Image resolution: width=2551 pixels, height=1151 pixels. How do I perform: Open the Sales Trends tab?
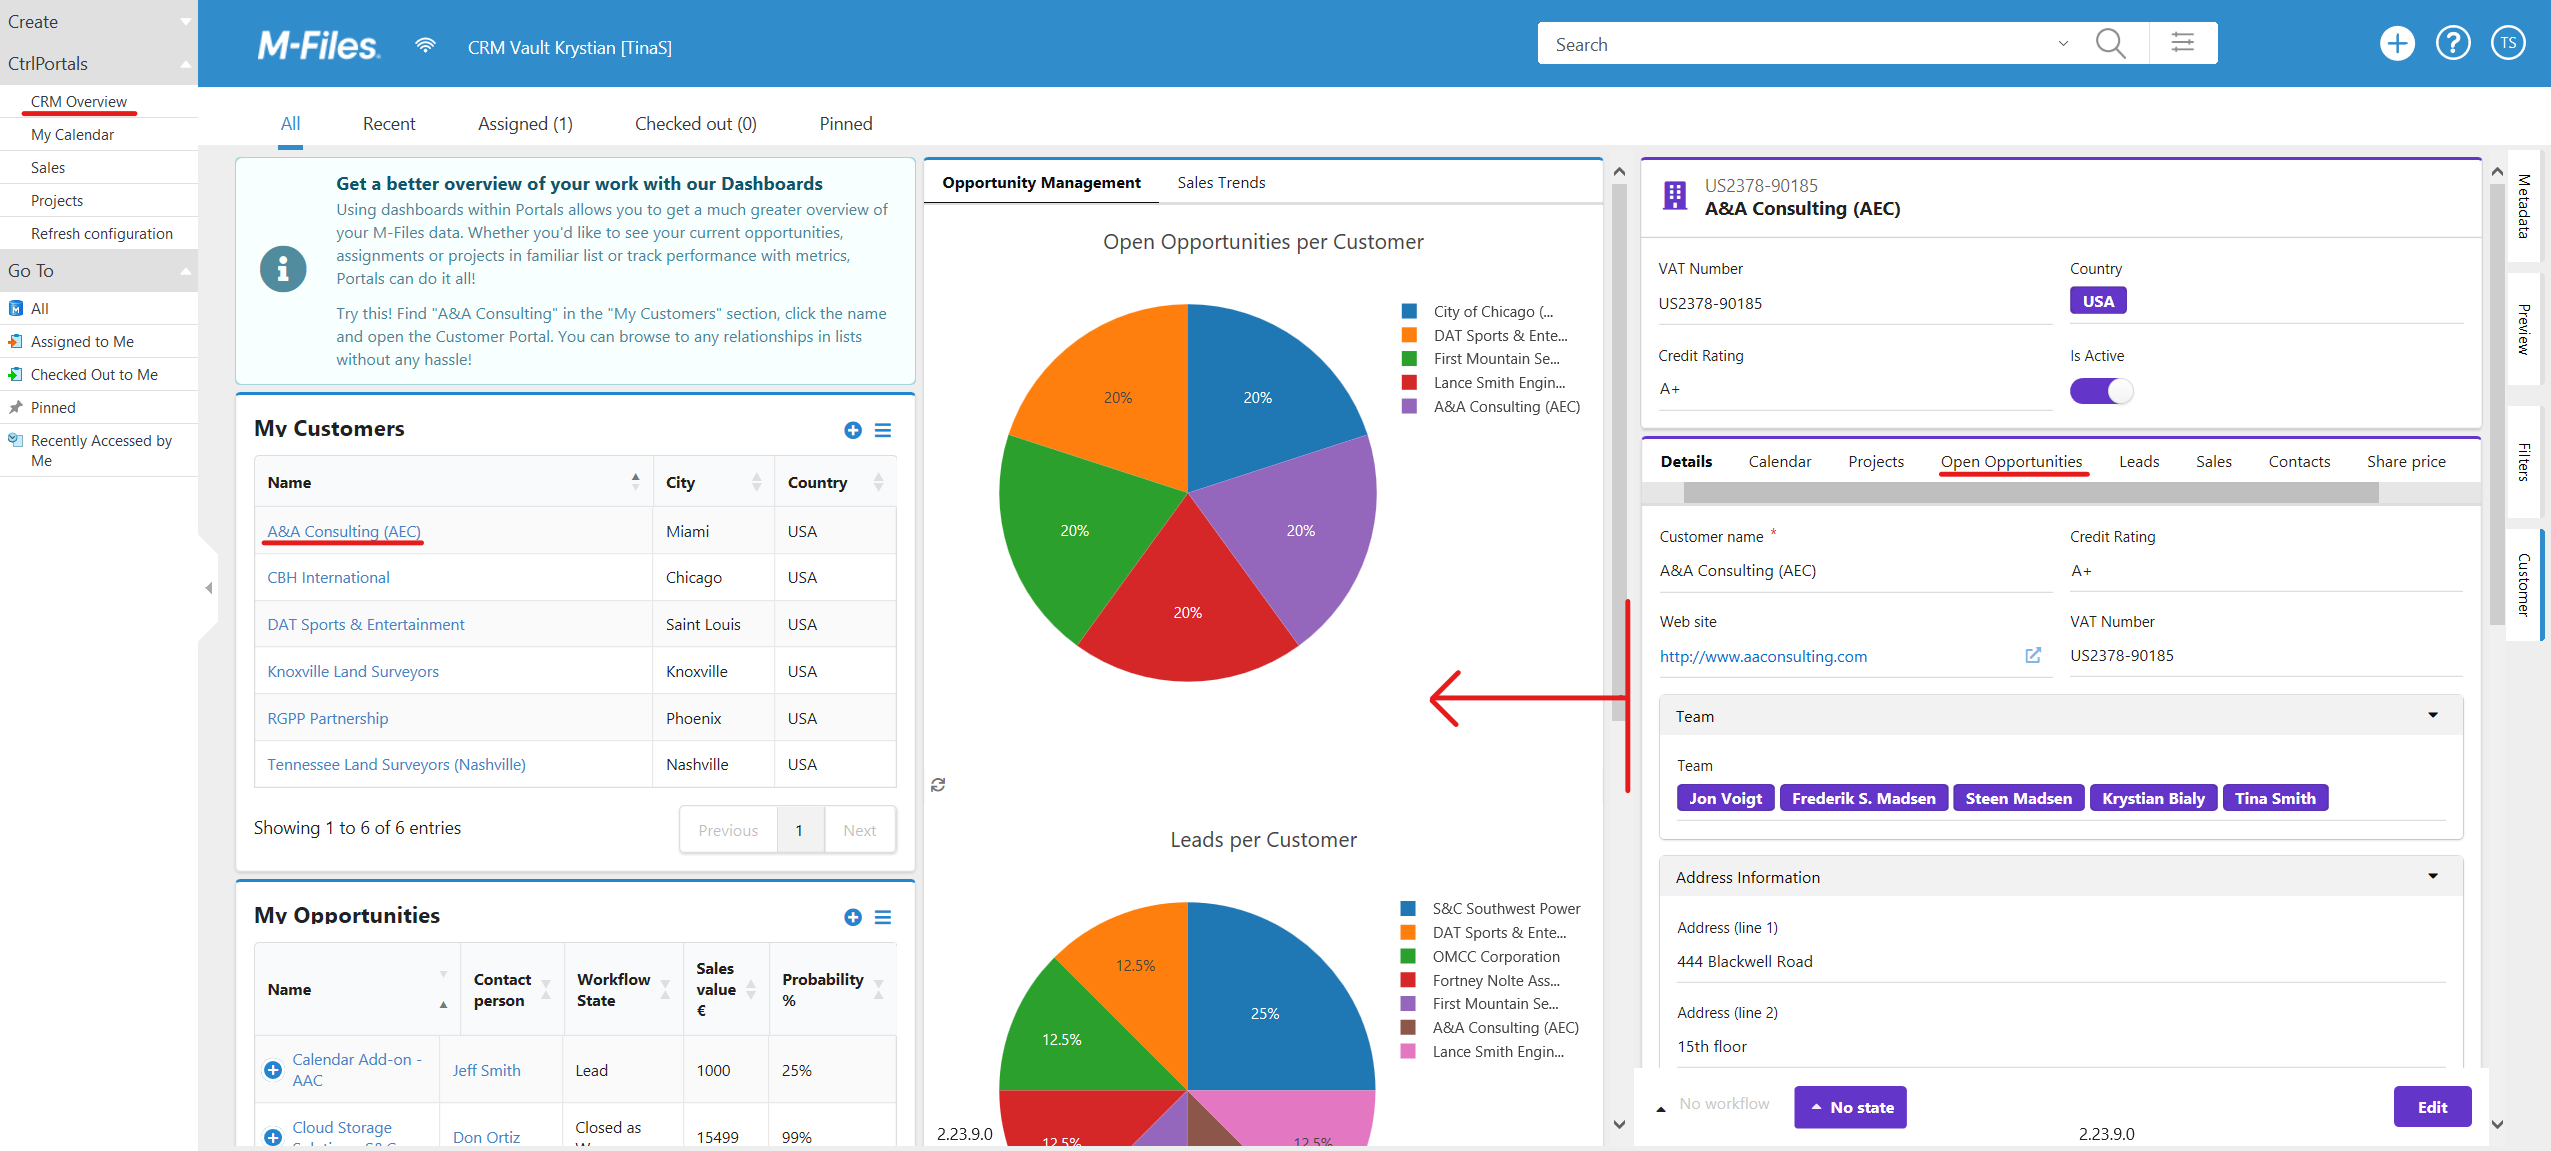tap(1221, 182)
